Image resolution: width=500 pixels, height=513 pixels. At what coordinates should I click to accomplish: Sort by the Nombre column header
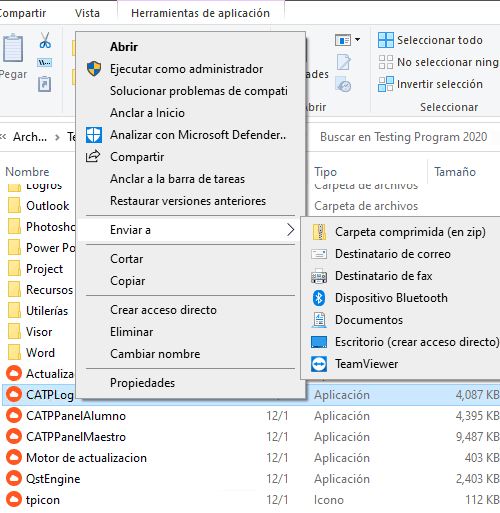pyautogui.click(x=27, y=172)
